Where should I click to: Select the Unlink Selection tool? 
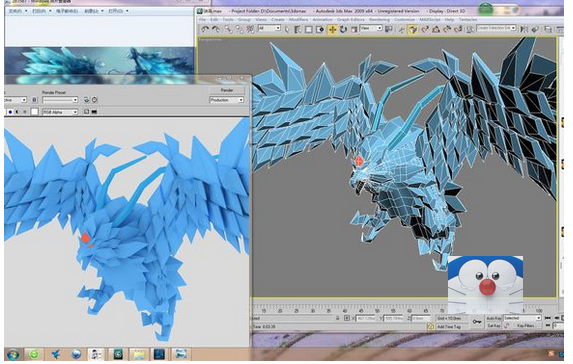(239, 30)
